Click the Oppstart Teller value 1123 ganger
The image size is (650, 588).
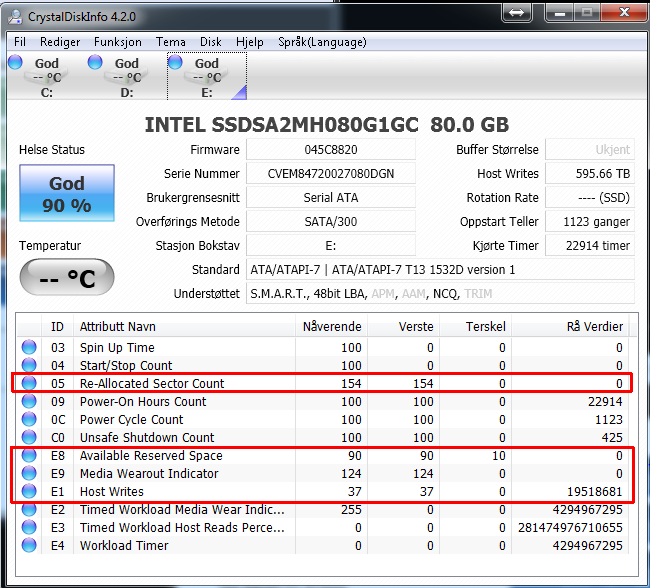(x=590, y=221)
